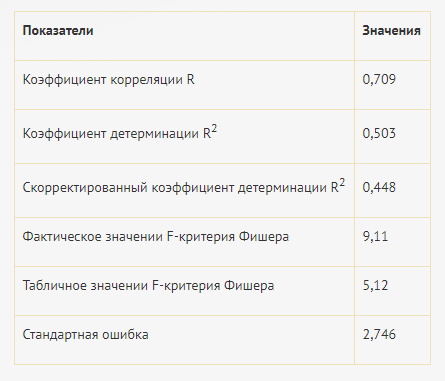The height and width of the screenshot is (381, 445).
Task: Click the word Скорректированный
Action: (x=85, y=188)
